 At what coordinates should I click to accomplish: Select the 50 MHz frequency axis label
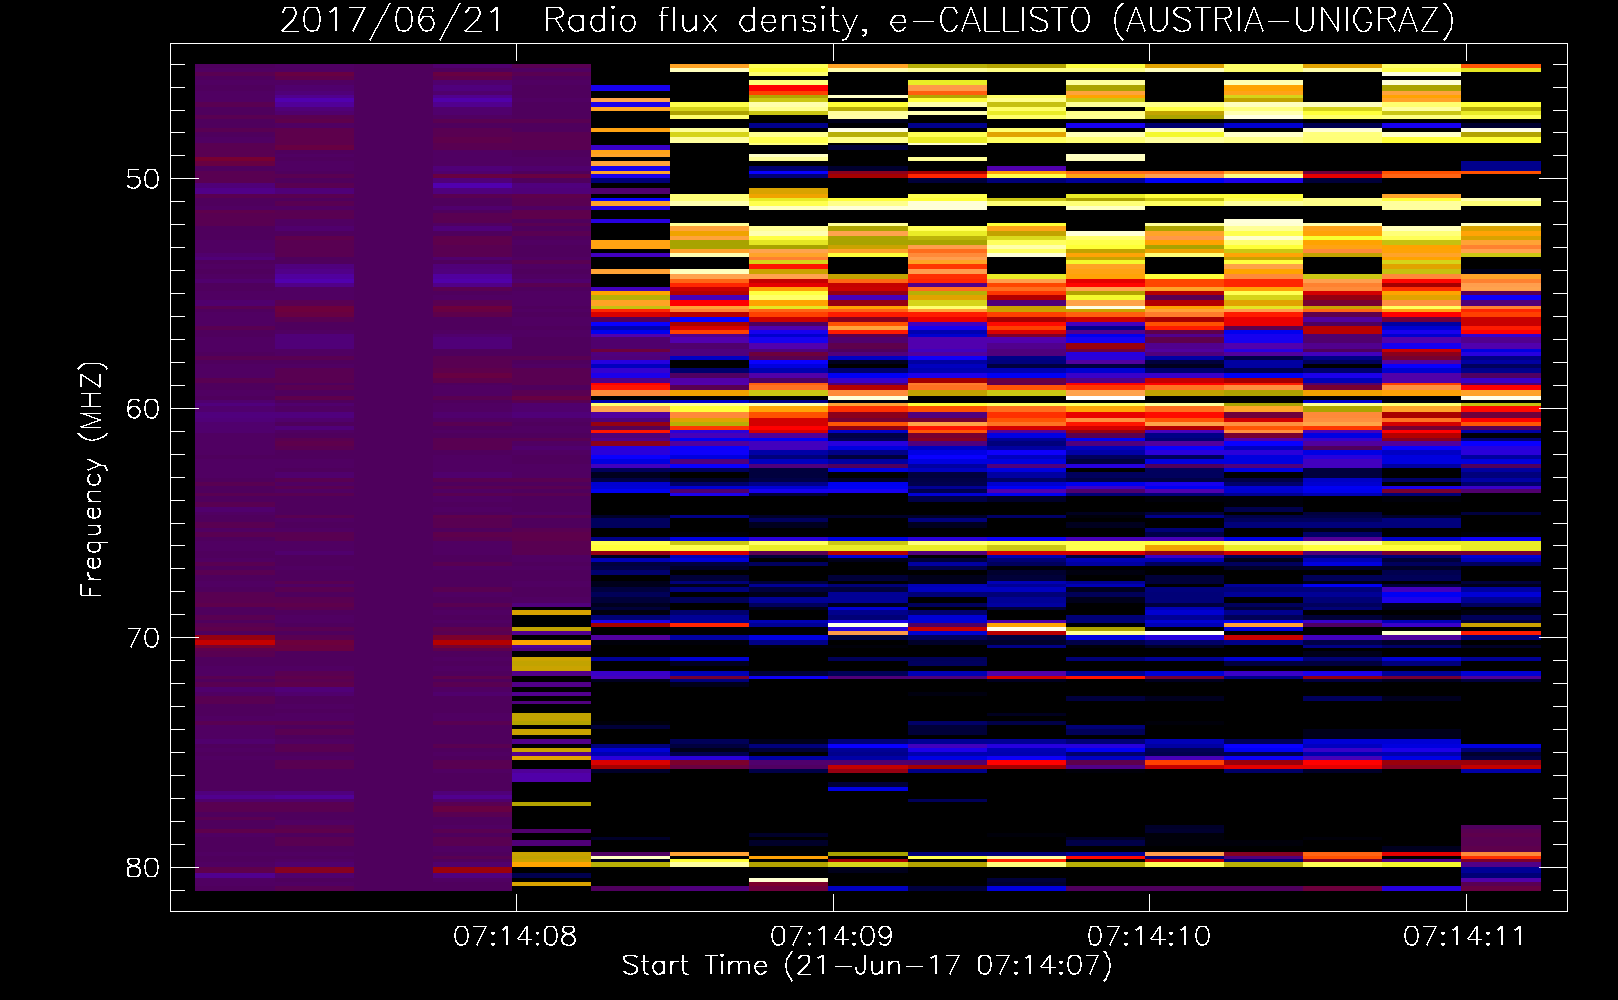[143, 179]
